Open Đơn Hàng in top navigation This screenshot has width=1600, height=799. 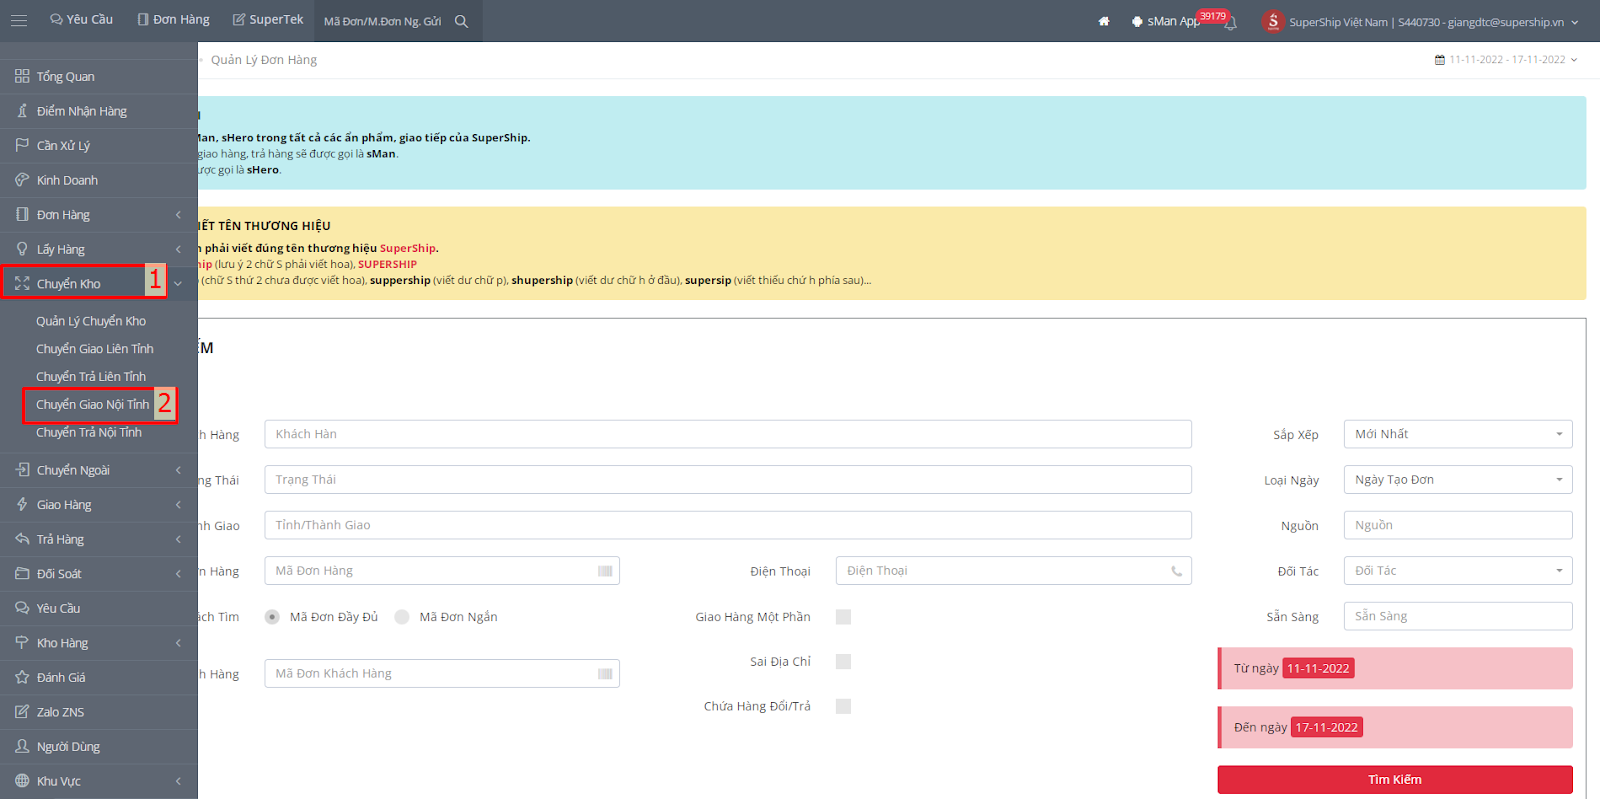coord(173,20)
